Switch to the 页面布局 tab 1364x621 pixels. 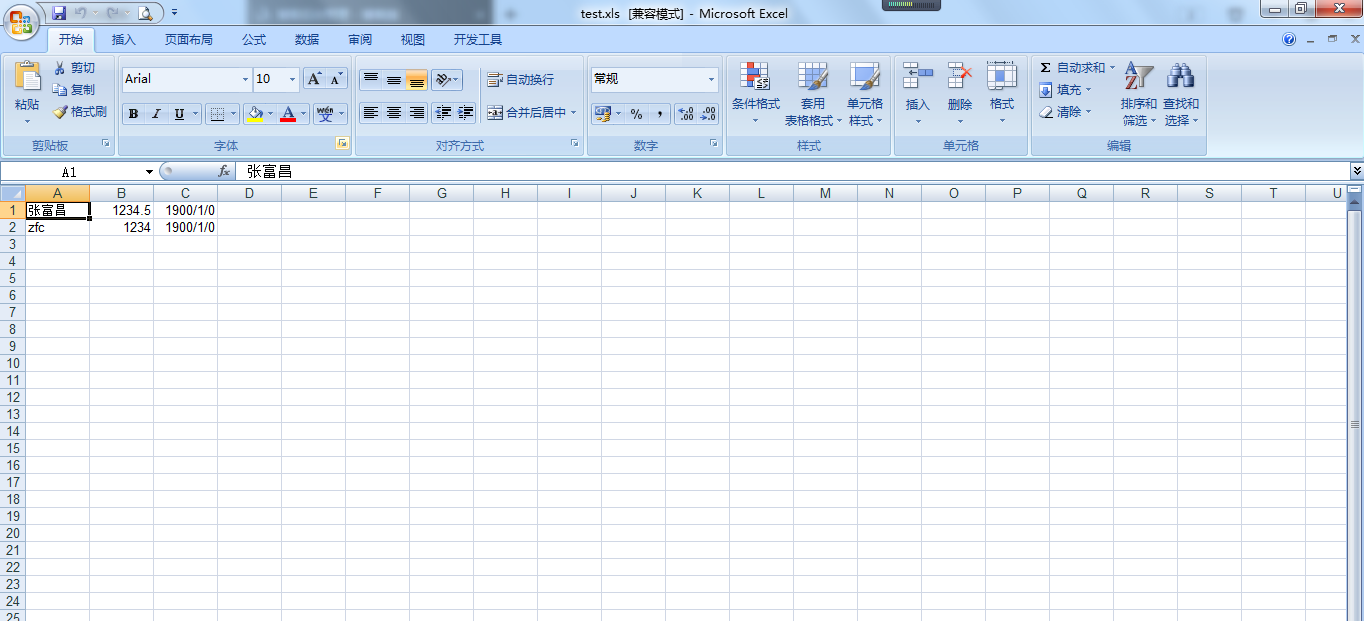(x=189, y=40)
